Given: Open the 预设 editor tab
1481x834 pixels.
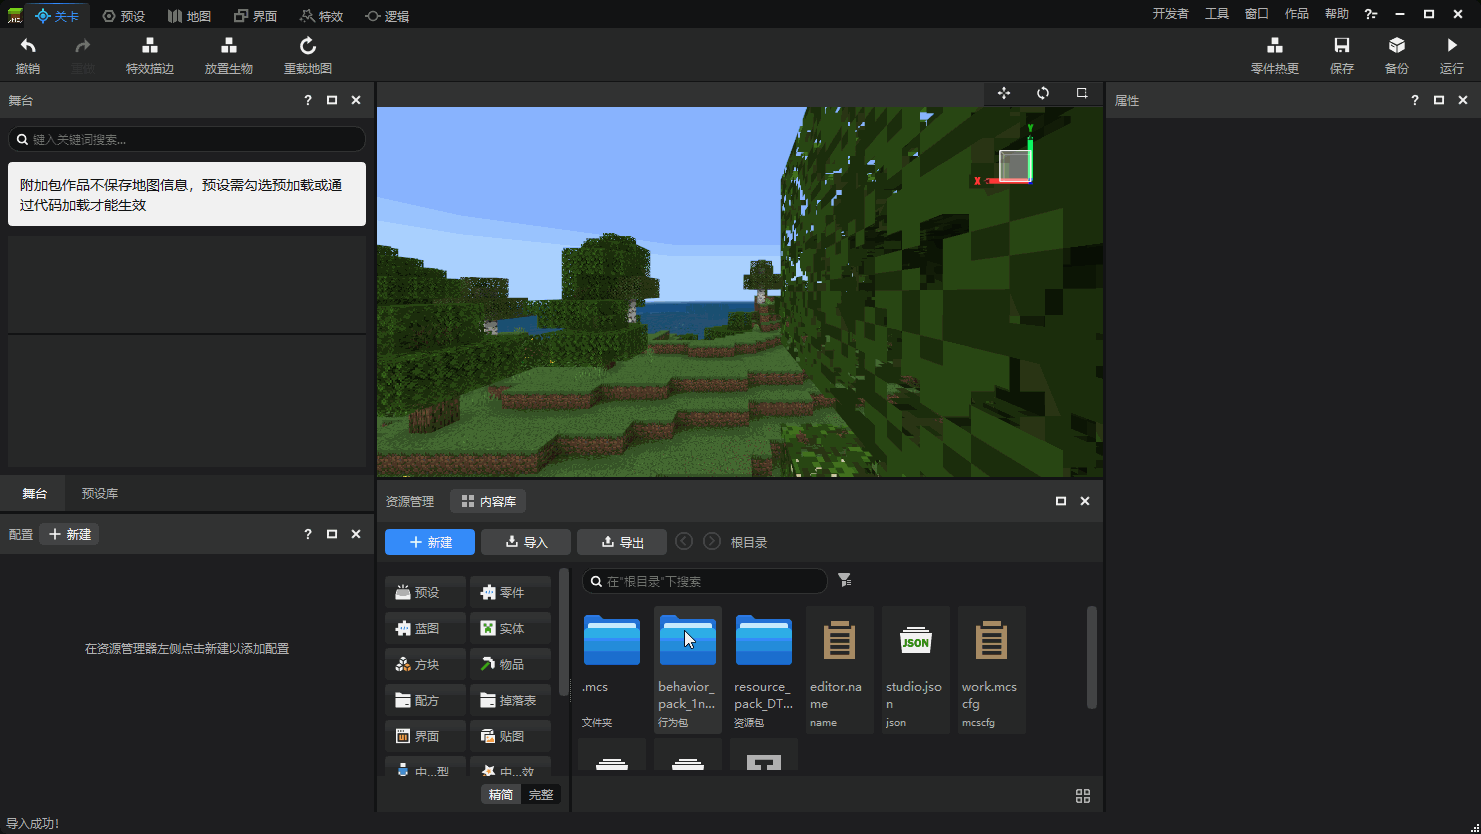Looking at the screenshot, I should tap(124, 15).
